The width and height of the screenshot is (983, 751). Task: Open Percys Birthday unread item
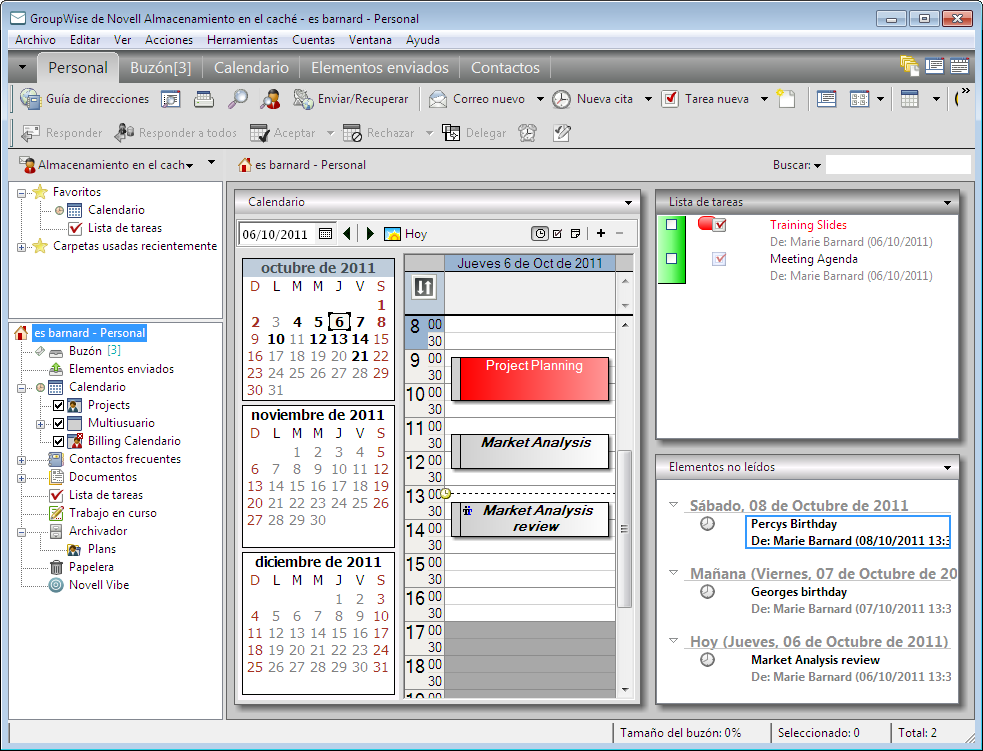[848, 532]
